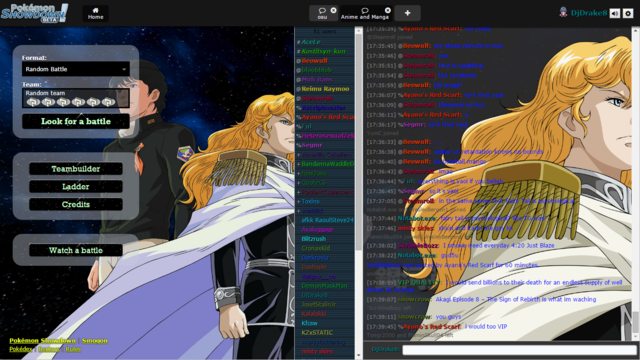Open the settings gear options
Screen dimensions: 640x360
[628, 13]
